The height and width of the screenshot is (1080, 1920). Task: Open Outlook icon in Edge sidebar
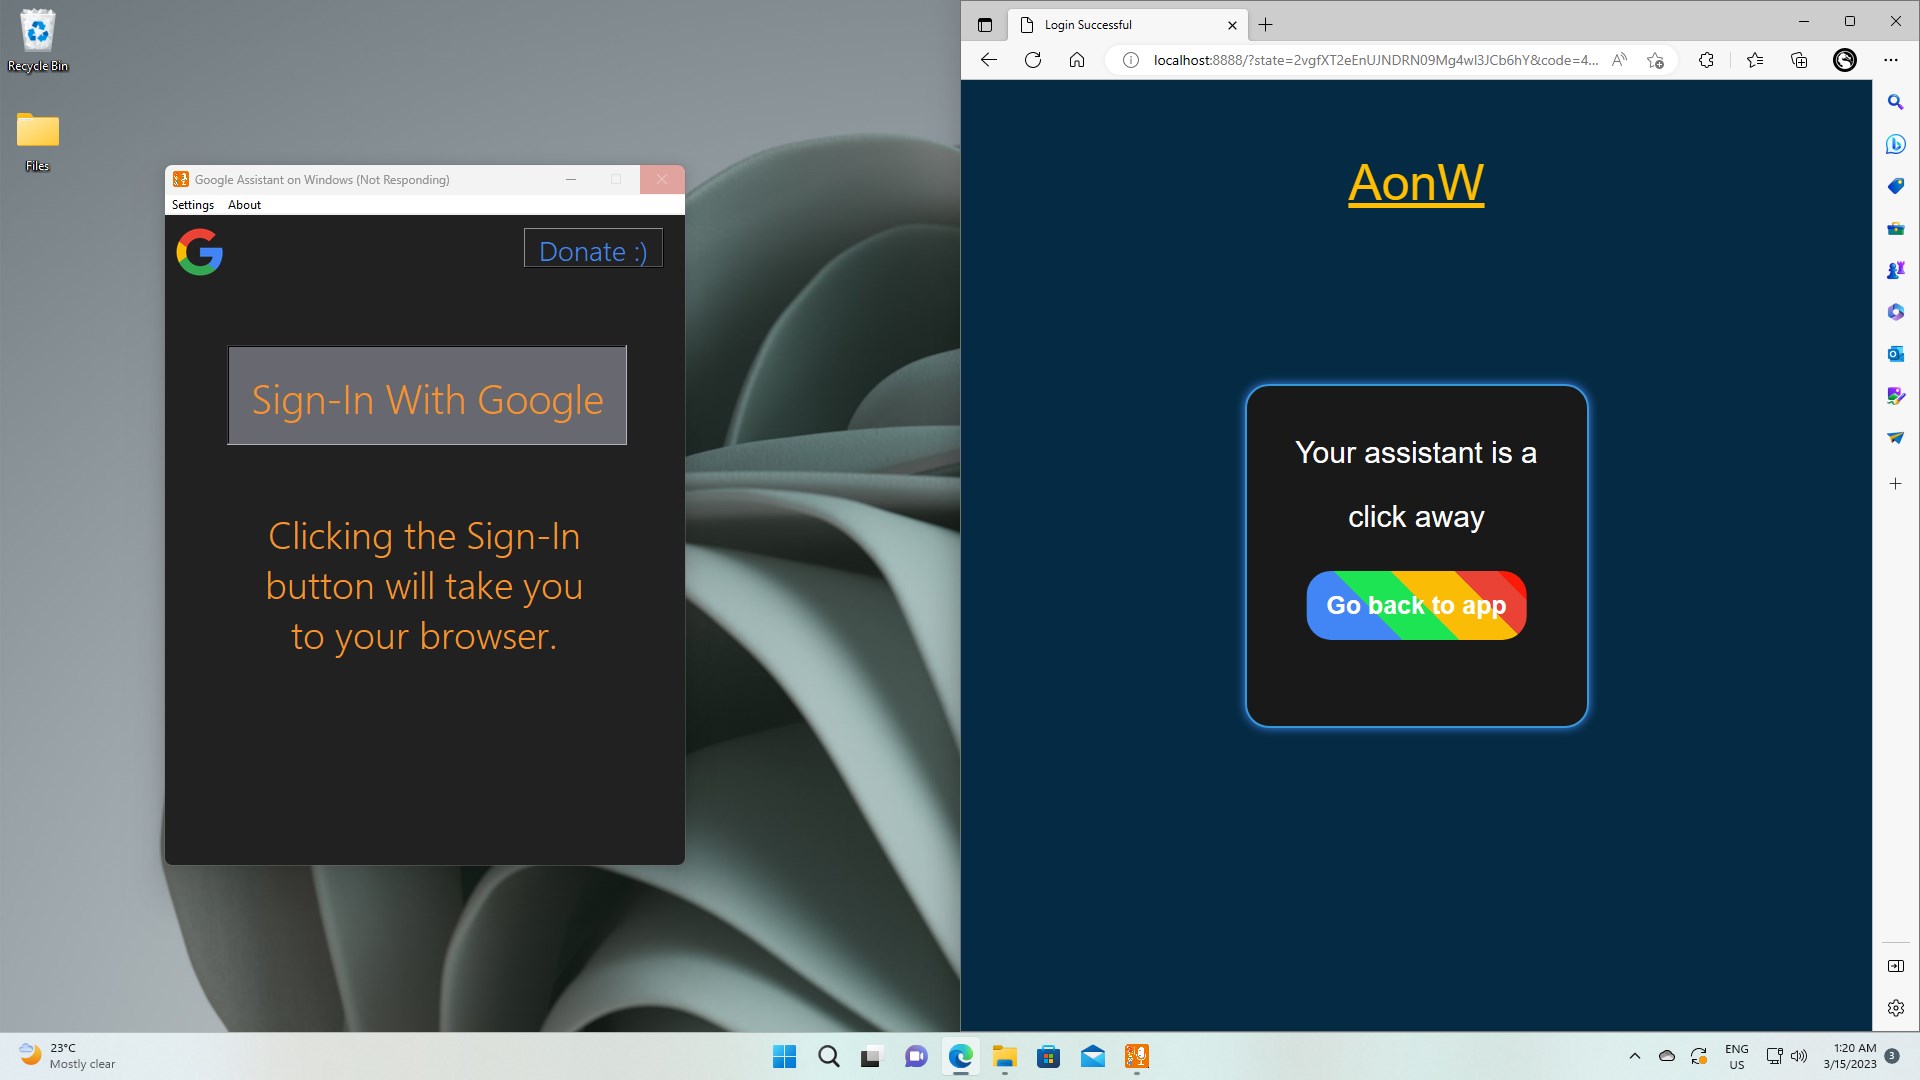click(x=1895, y=354)
